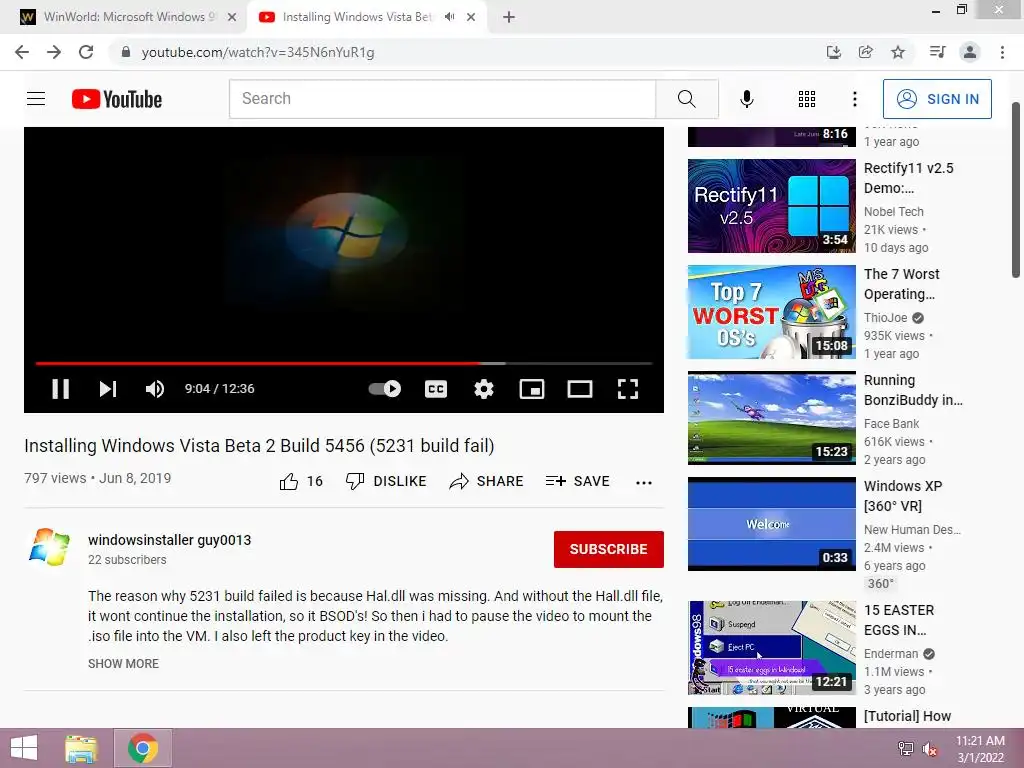The height and width of the screenshot is (768, 1024).
Task: Open the Chrome profile menu
Action: point(970,52)
